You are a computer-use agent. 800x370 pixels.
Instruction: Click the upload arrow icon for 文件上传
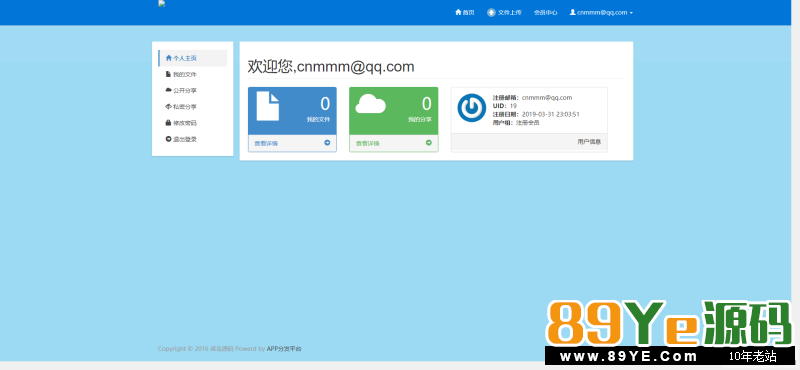tap(491, 12)
